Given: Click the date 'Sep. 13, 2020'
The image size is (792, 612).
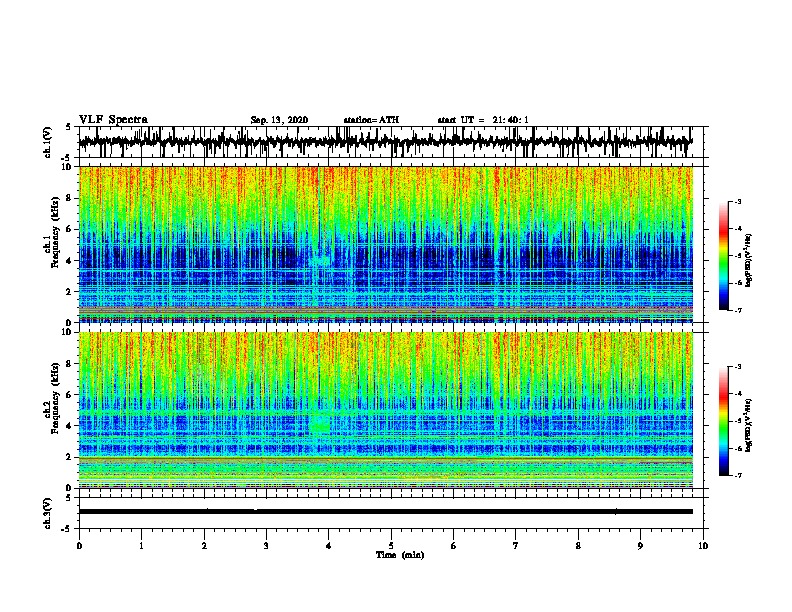Looking at the screenshot, I should [x=279, y=120].
